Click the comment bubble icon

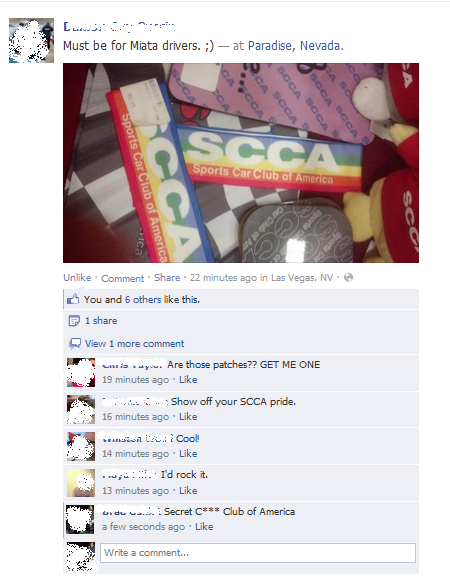[75, 343]
